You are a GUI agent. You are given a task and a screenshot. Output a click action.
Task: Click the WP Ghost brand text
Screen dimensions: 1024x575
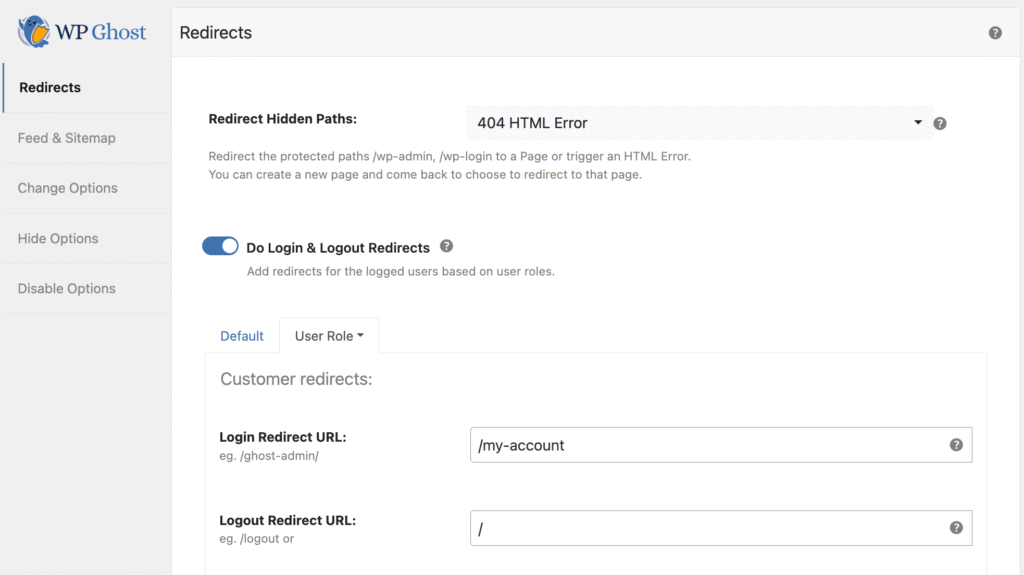point(101,32)
